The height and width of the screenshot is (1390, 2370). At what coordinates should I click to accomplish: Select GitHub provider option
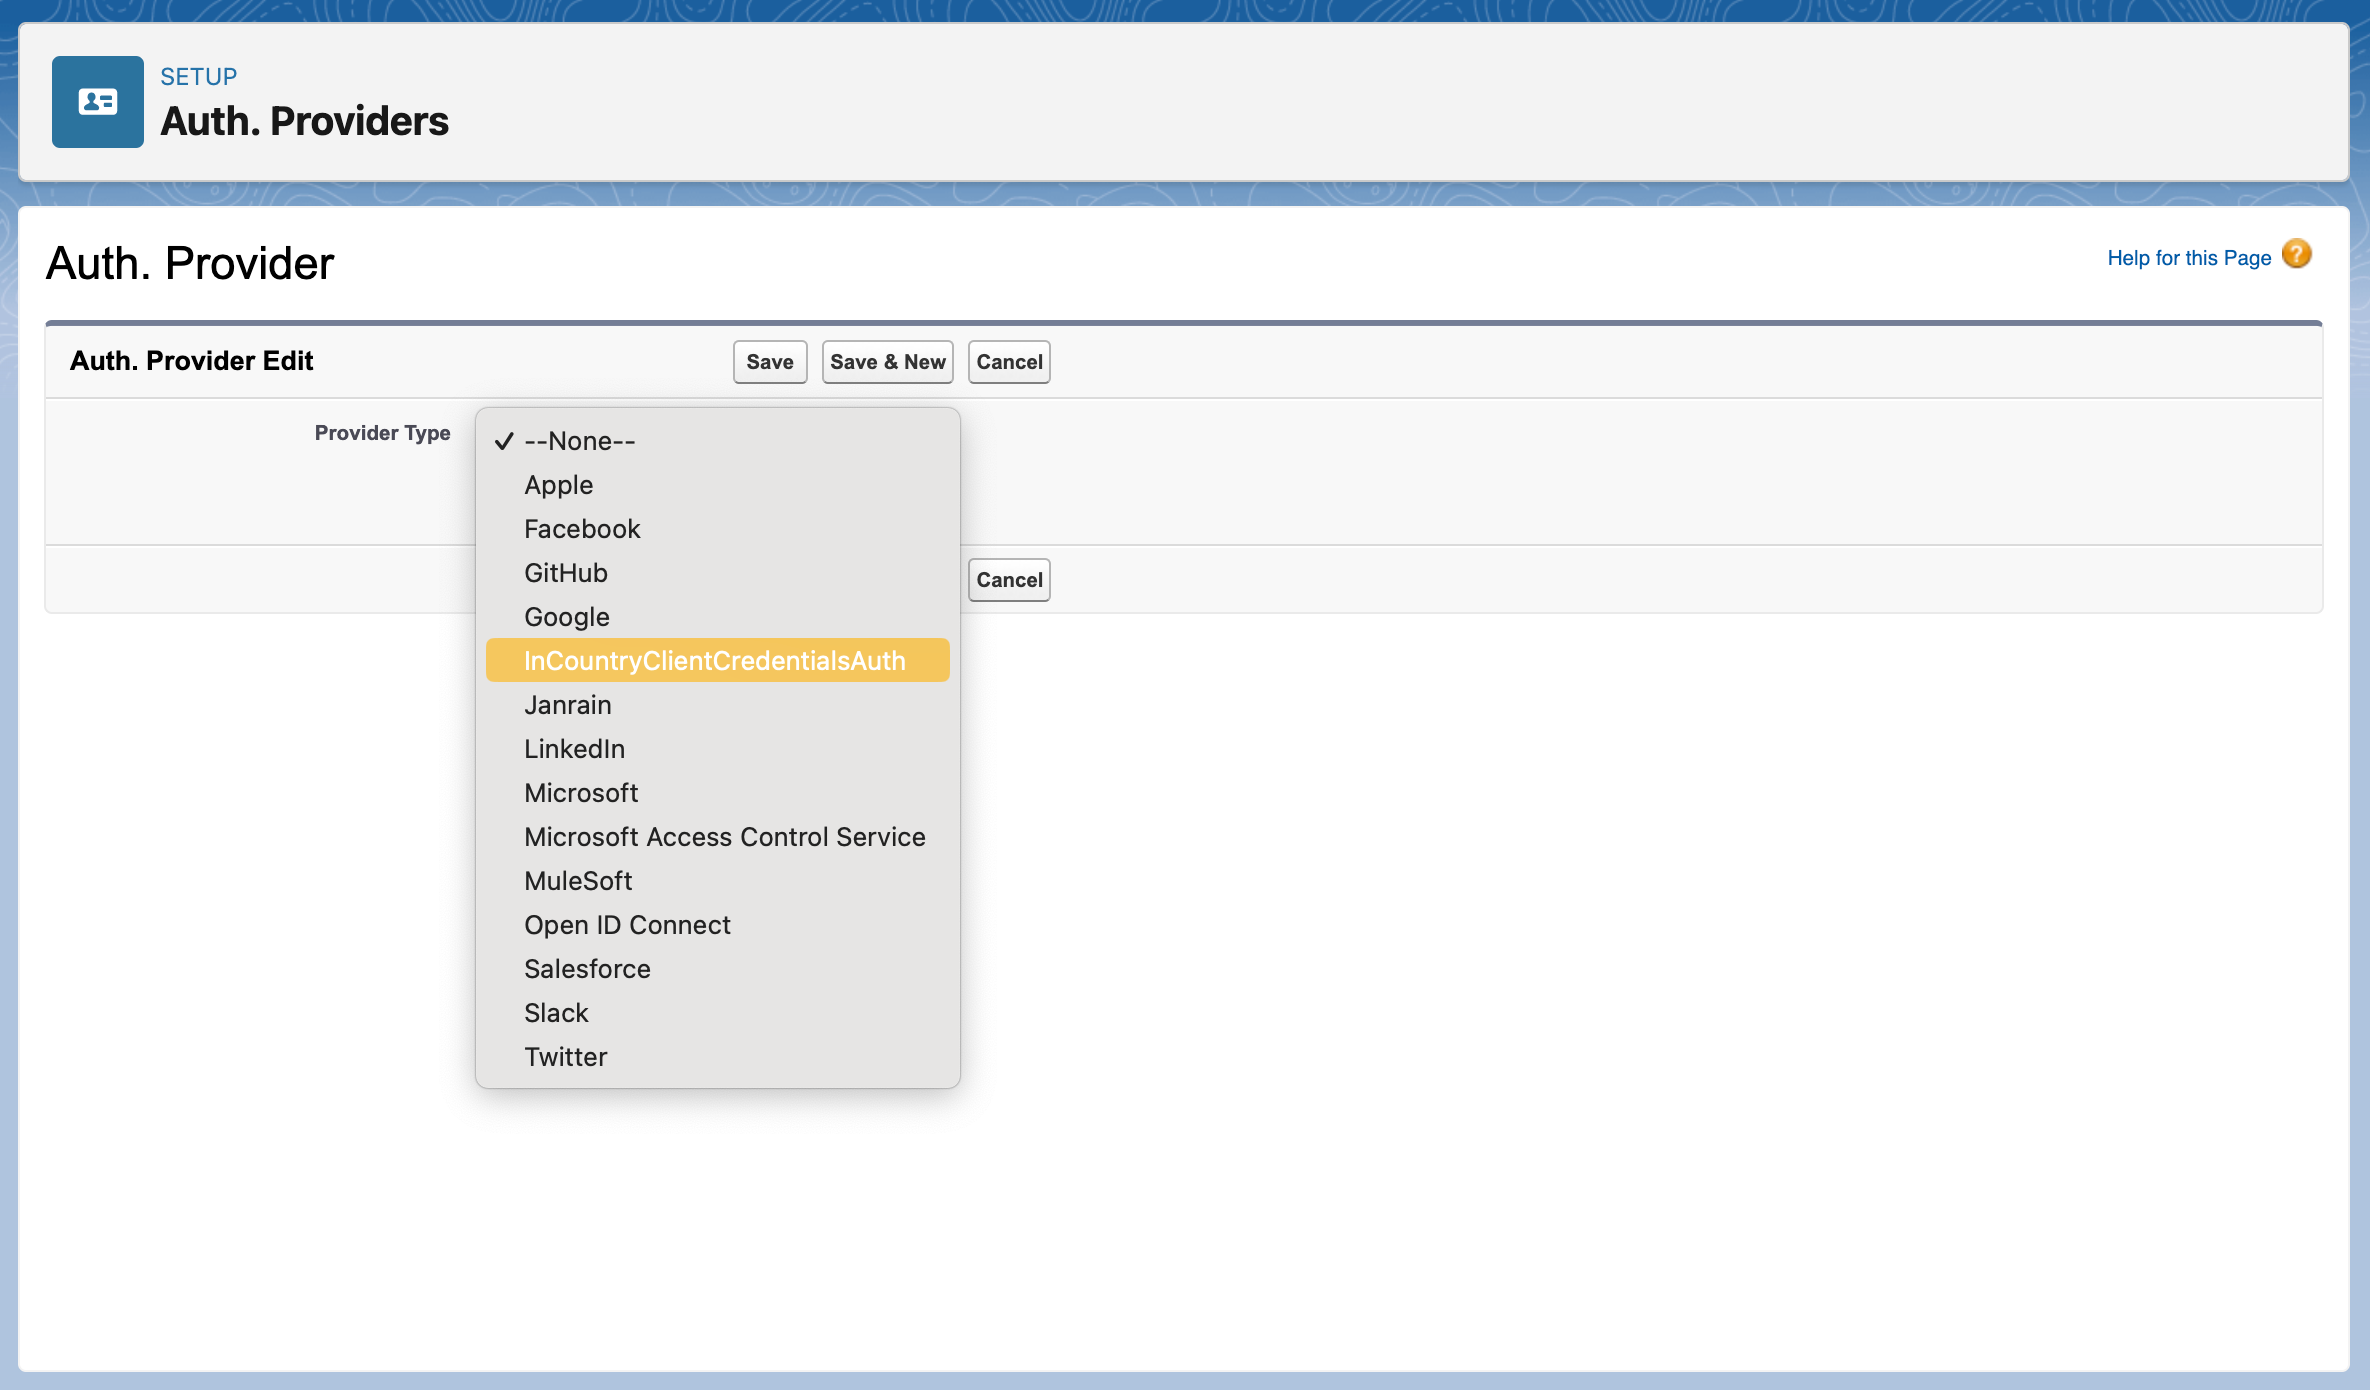pos(565,573)
